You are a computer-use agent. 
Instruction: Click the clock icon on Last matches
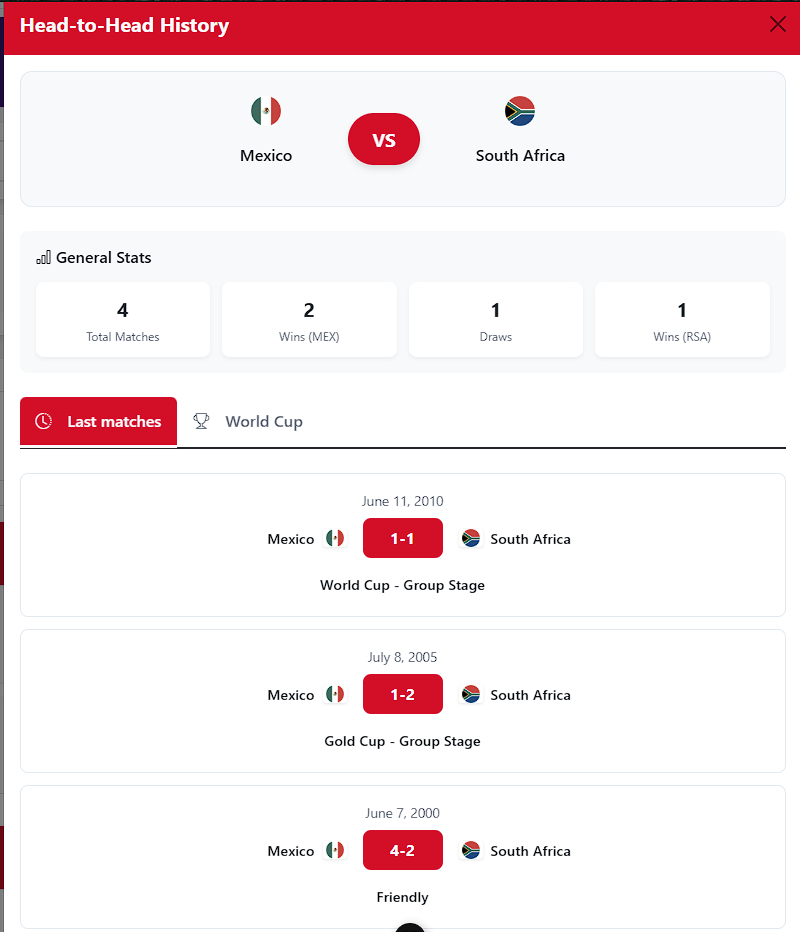point(43,421)
